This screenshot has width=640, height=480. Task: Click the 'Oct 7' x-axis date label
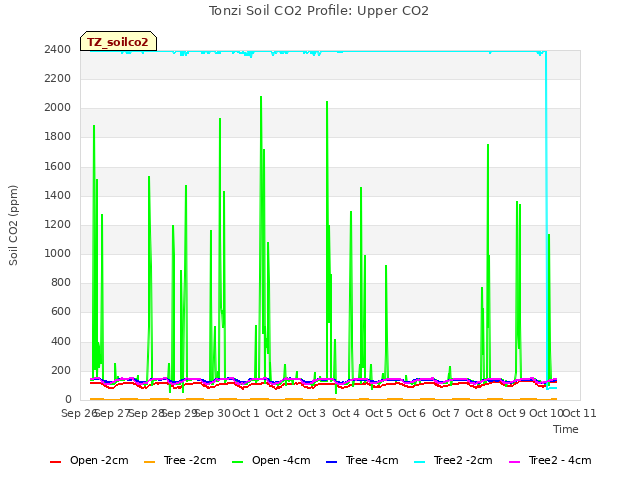pyautogui.click(x=446, y=413)
